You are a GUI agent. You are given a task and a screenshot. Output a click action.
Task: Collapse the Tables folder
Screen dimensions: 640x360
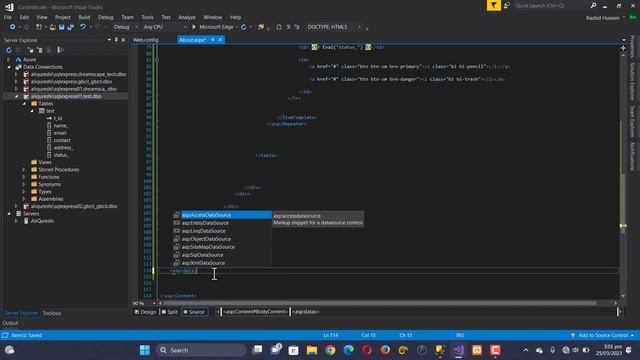coord(24,104)
